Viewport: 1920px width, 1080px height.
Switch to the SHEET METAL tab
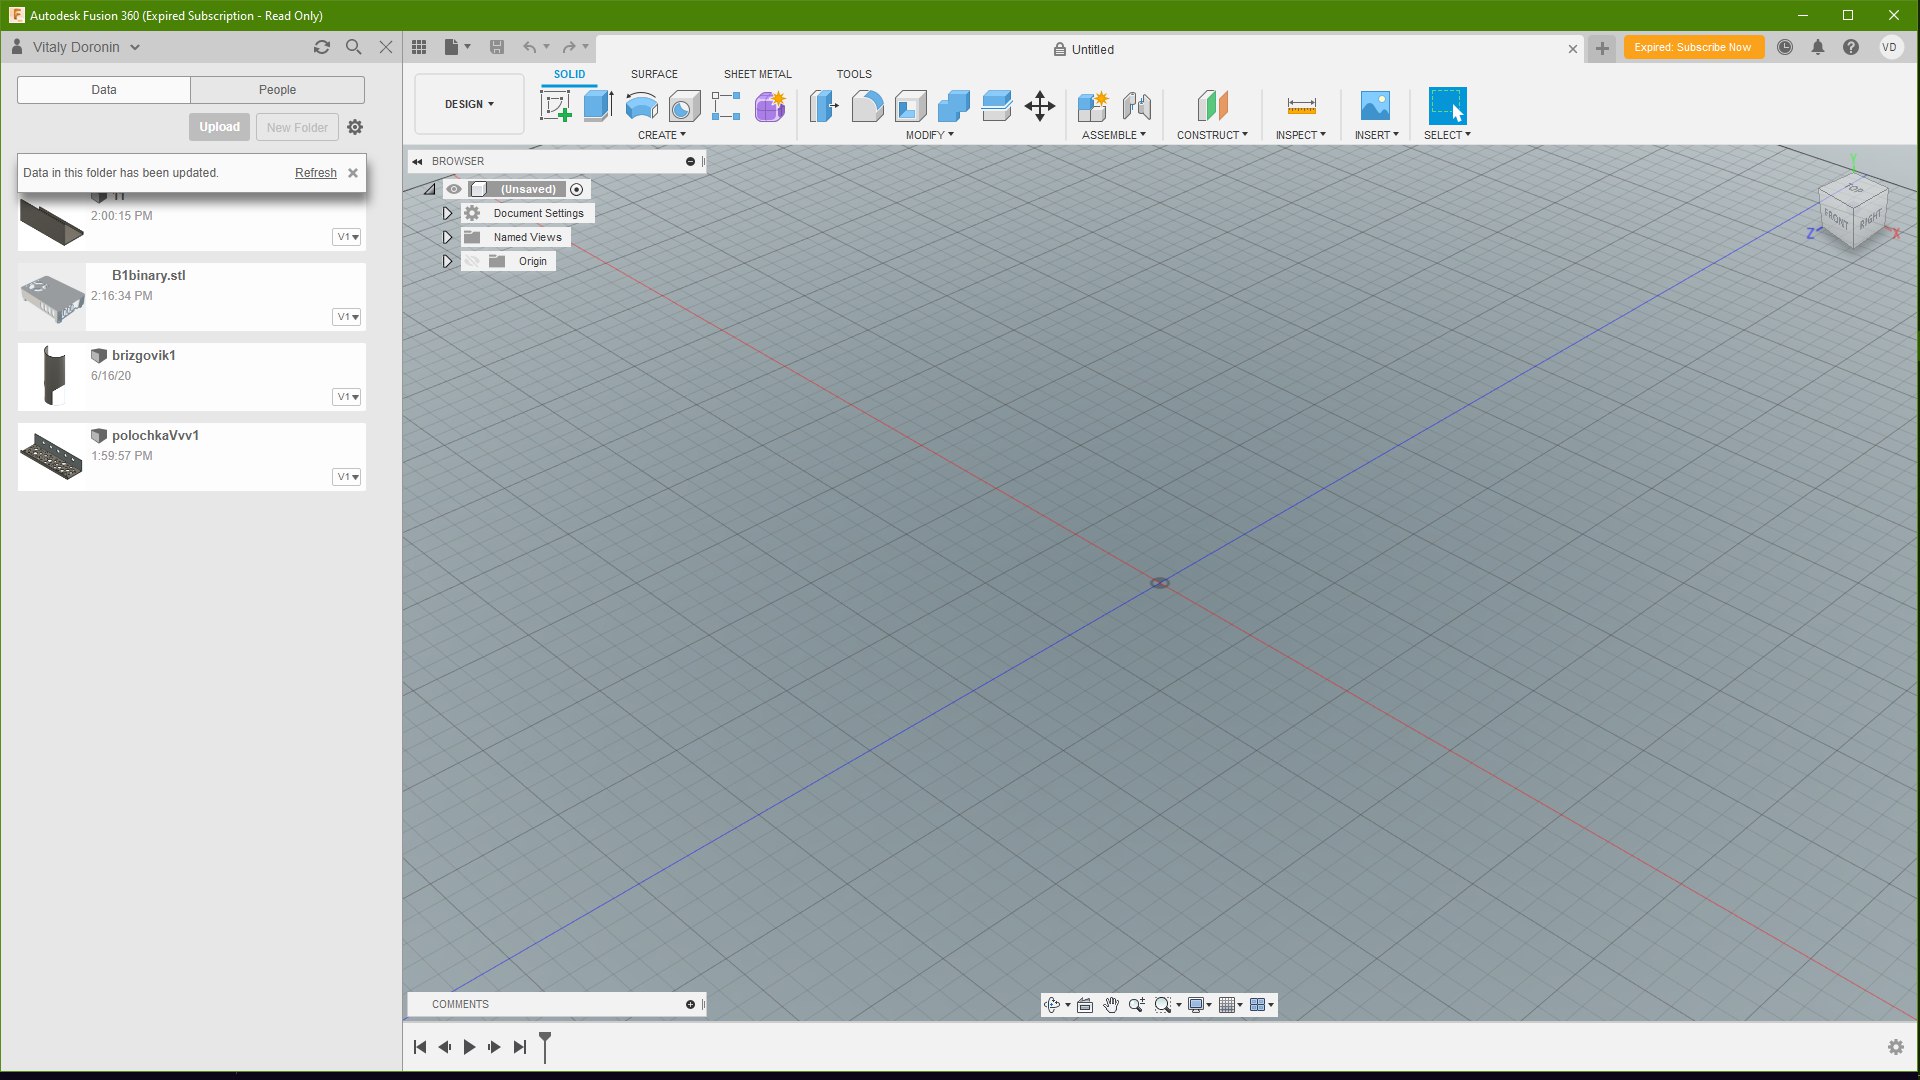pyautogui.click(x=757, y=74)
